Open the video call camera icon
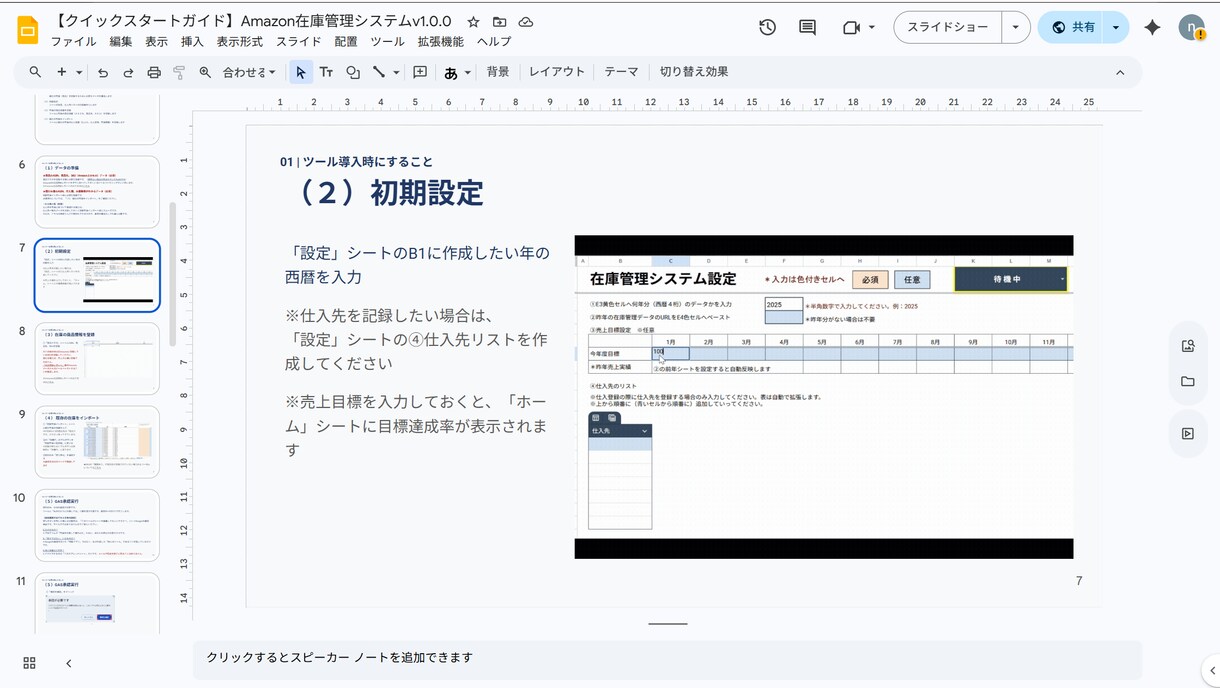The height and width of the screenshot is (688, 1220). (851, 28)
